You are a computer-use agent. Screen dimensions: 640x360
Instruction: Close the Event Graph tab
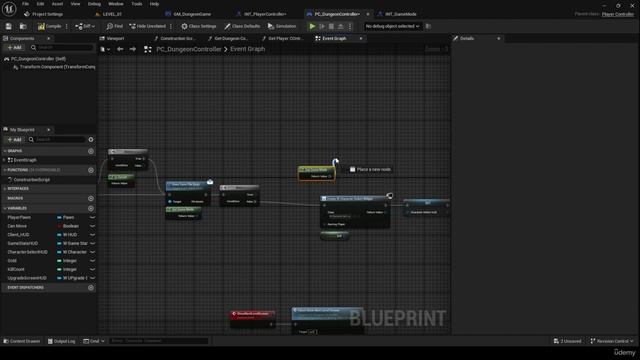pos(361,38)
